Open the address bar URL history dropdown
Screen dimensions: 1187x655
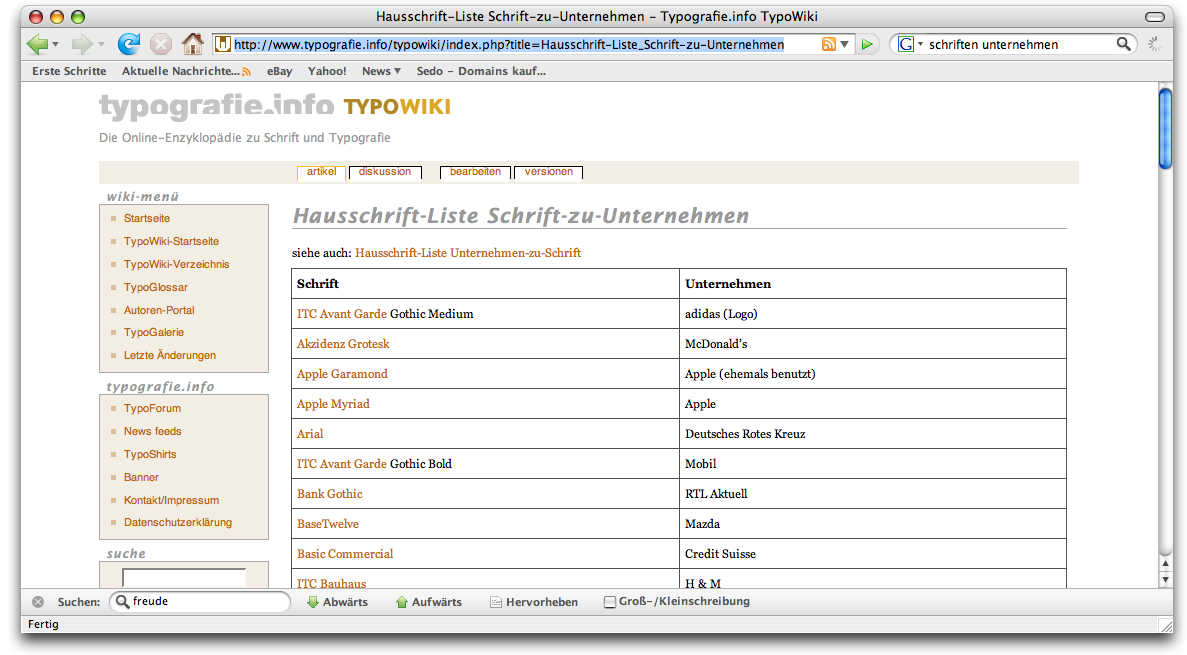click(x=845, y=45)
